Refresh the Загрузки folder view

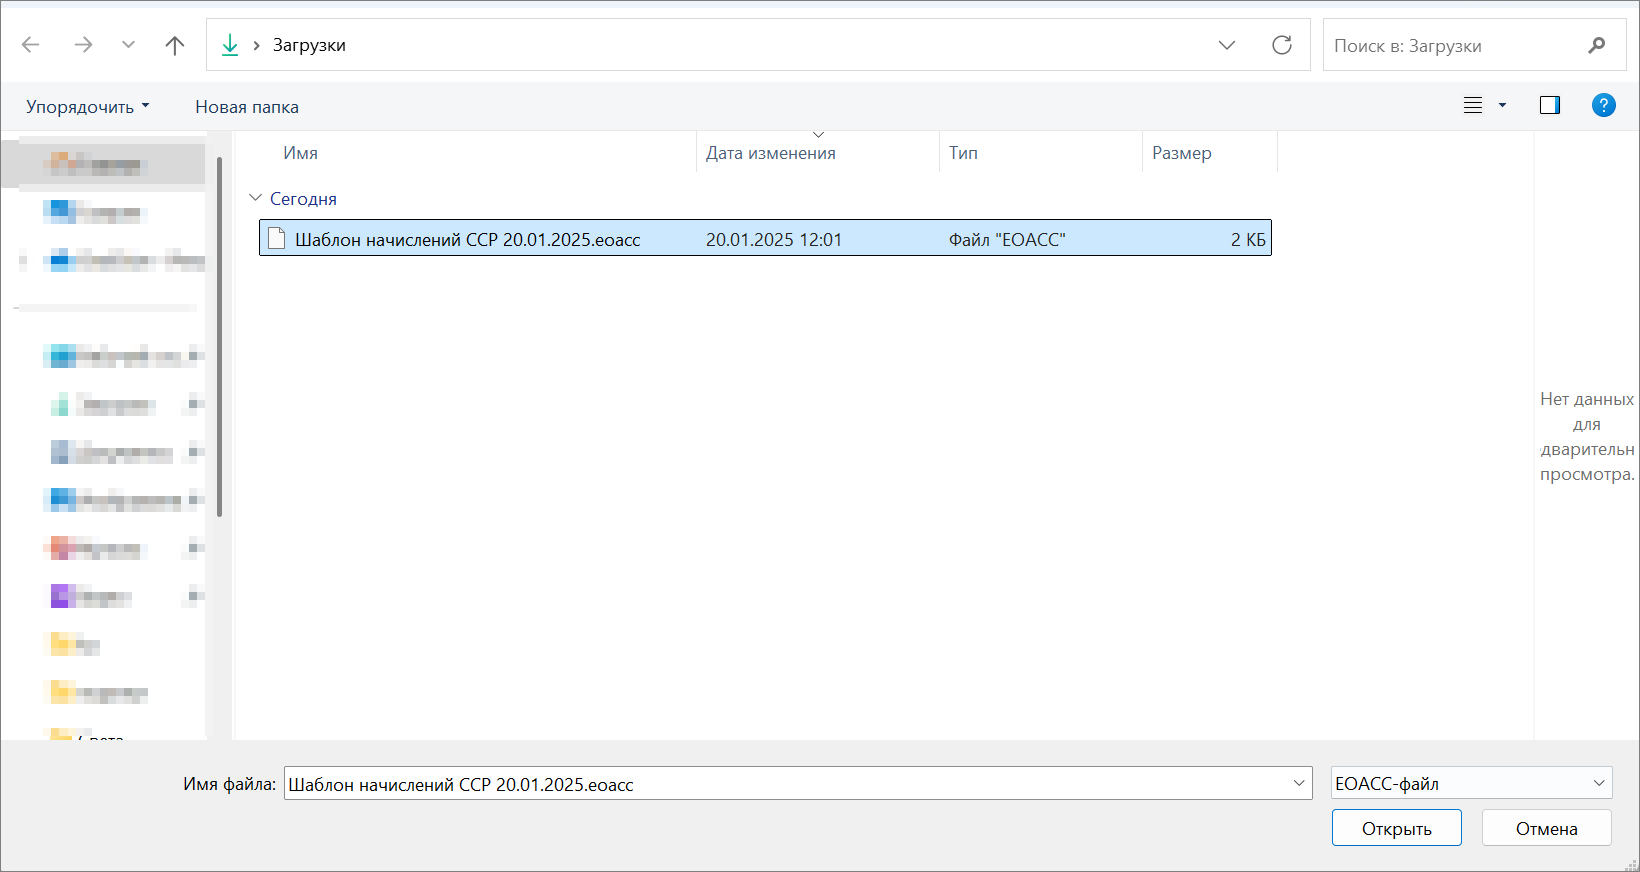1281,45
